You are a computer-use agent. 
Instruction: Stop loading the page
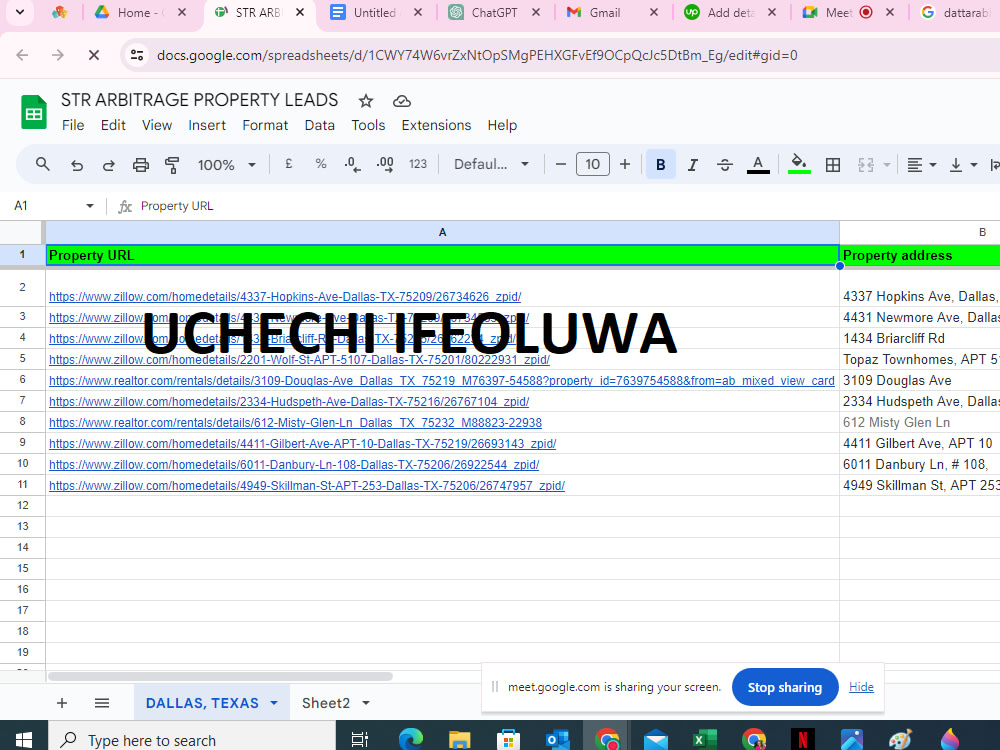94,55
